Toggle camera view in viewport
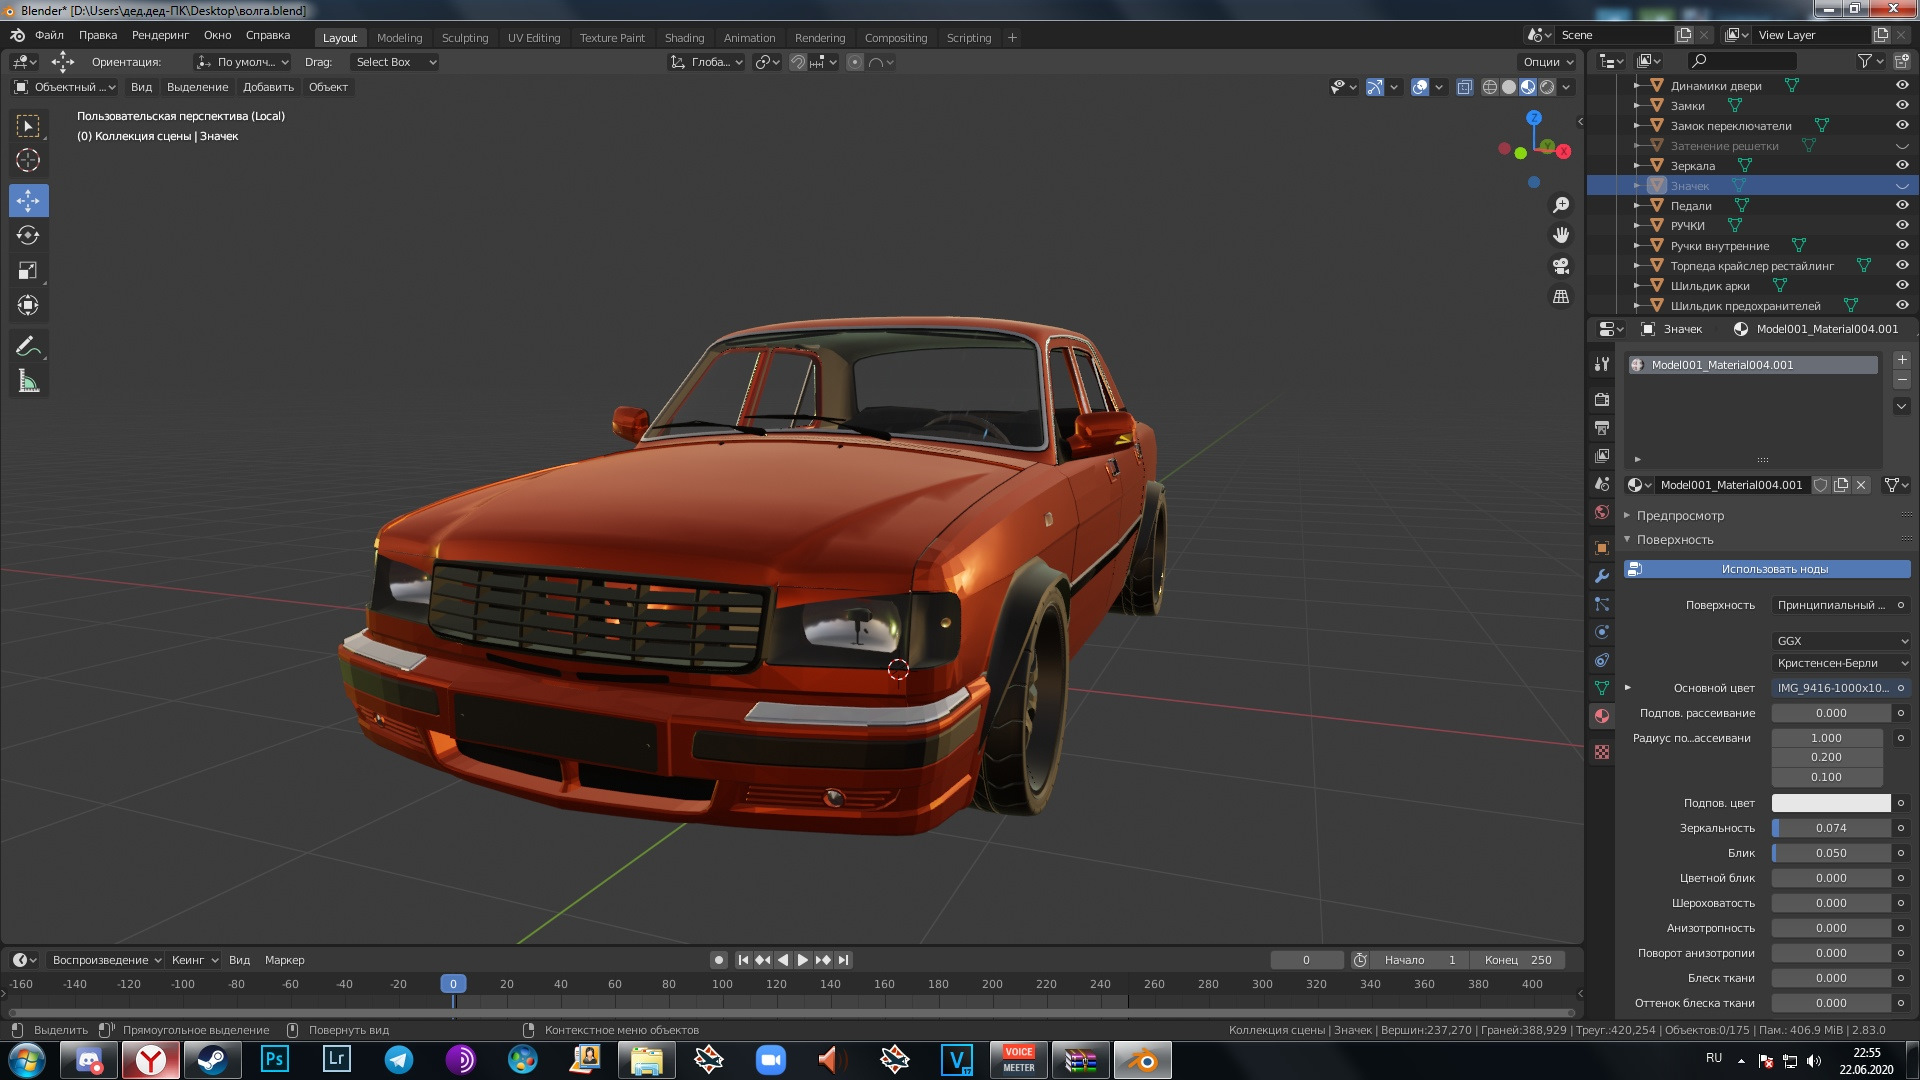Screen dimensions: 1920x1080 pos(1560,267)
